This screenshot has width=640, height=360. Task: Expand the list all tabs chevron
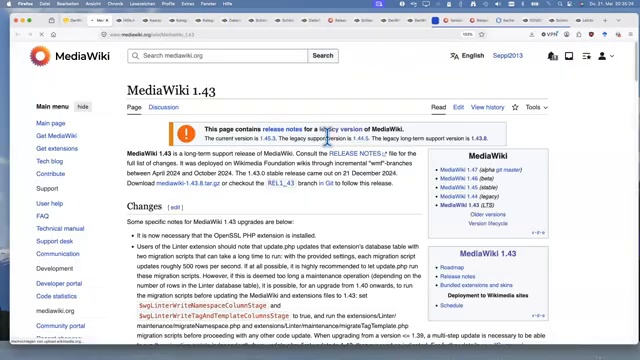pos(618,20)
